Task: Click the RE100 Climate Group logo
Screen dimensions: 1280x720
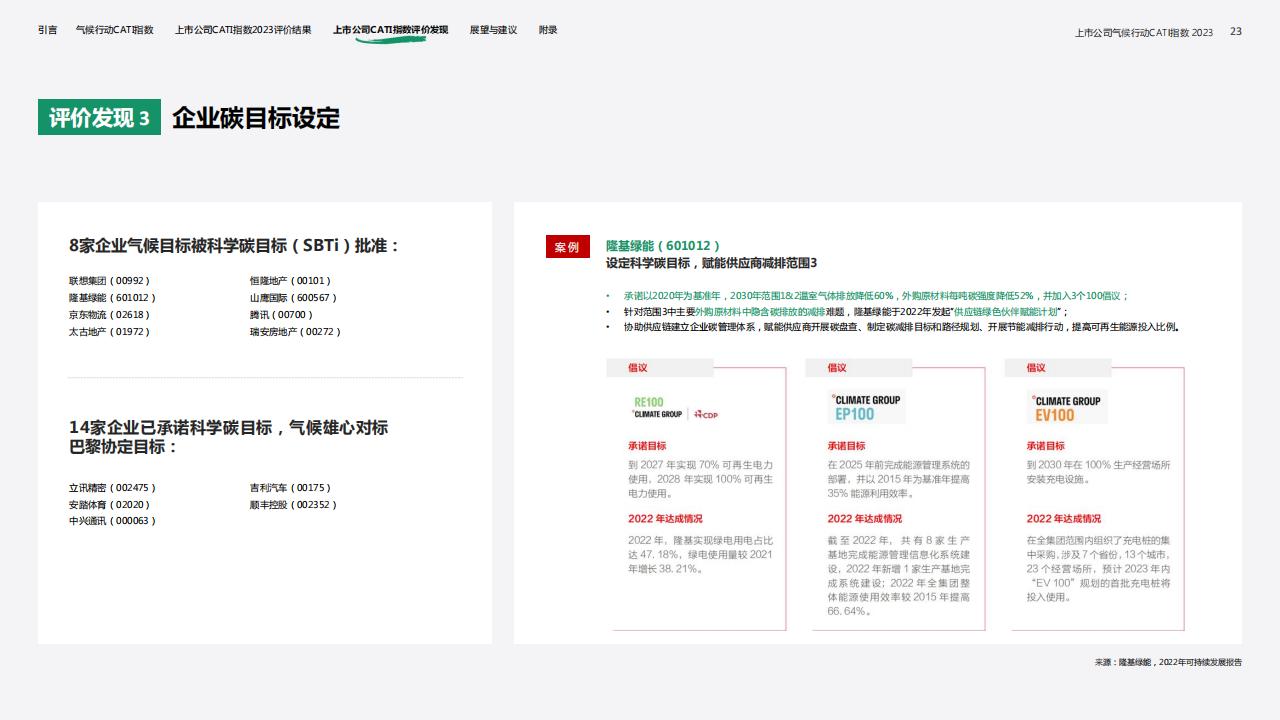Action: tap(676, 408)
